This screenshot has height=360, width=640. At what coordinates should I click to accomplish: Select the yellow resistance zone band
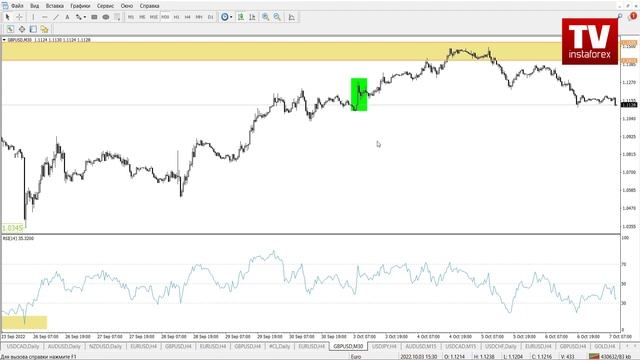click(282, 52)
